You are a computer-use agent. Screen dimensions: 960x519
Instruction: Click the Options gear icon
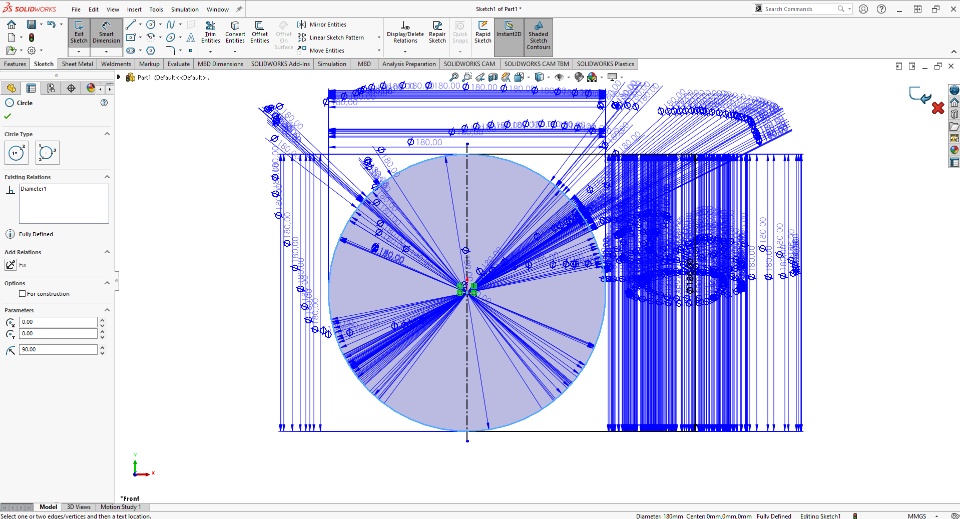(x=31, y=51)
